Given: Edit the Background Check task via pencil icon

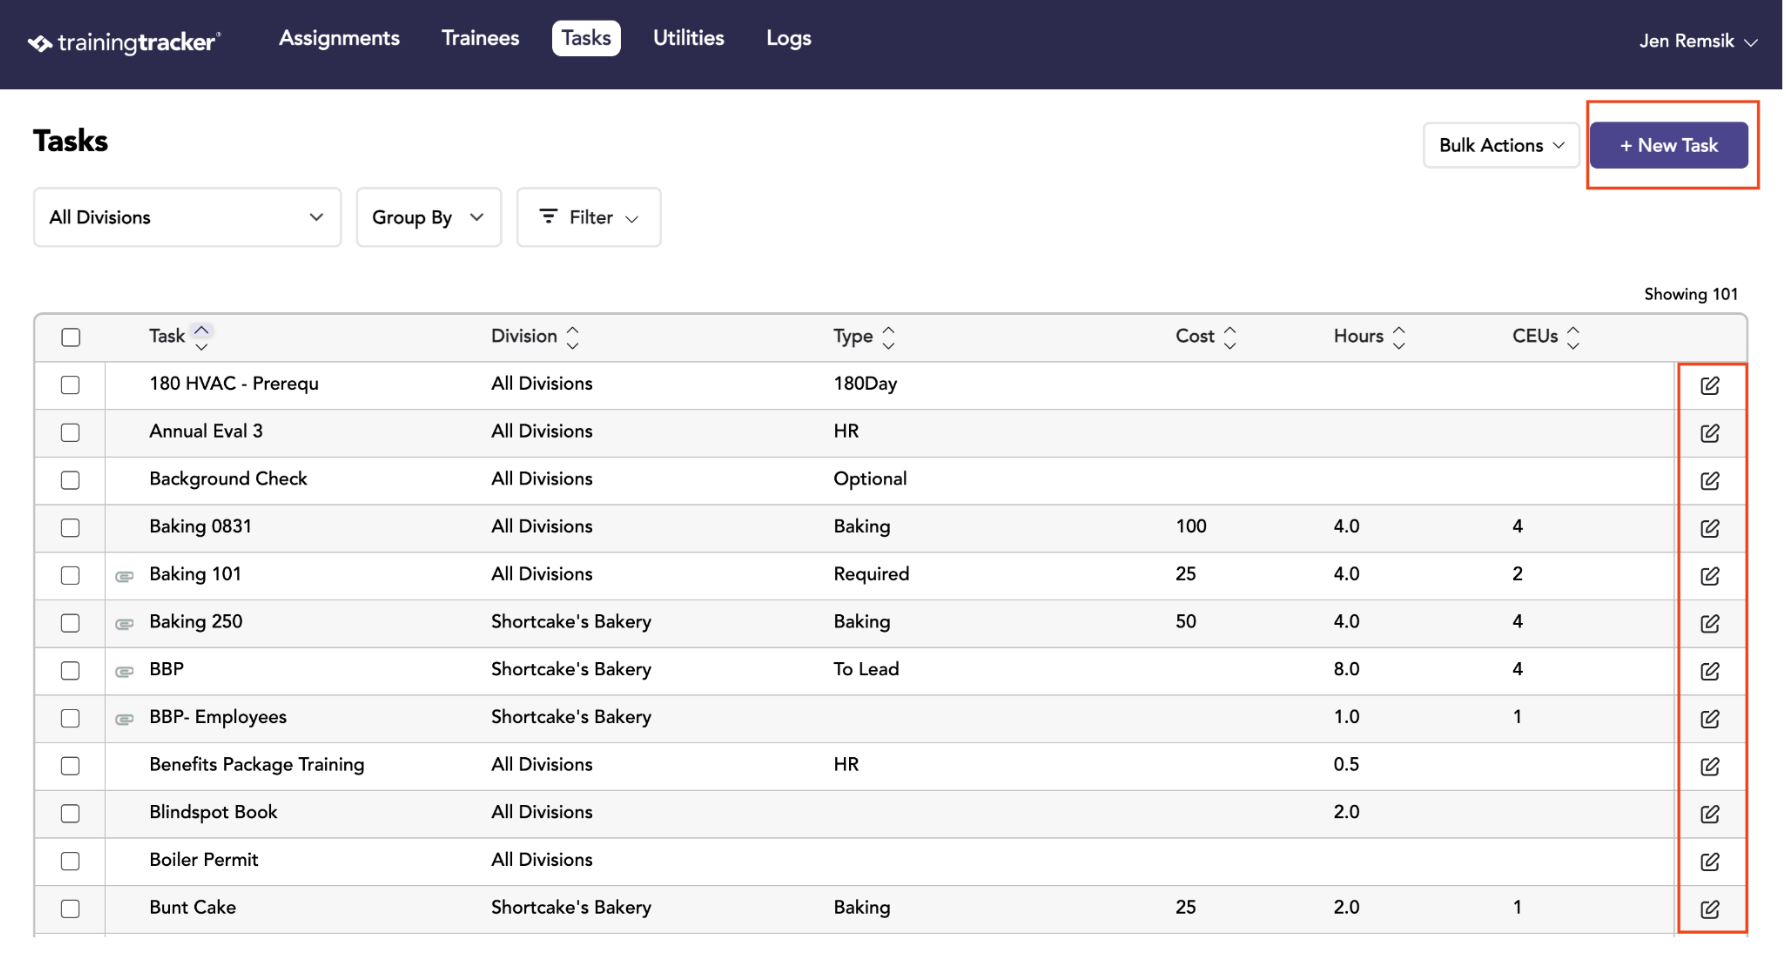Looking at the screenshot, I should coord(1709,481).
